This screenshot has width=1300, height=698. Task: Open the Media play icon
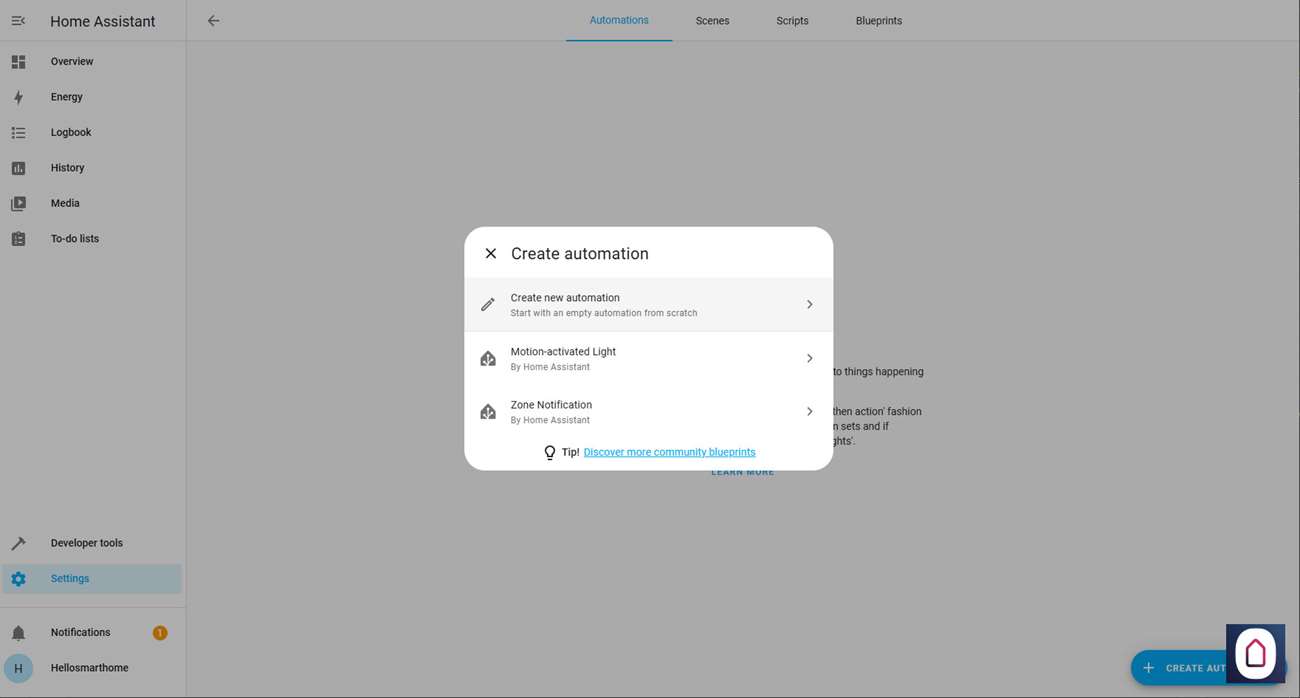[x=18, y=203]
